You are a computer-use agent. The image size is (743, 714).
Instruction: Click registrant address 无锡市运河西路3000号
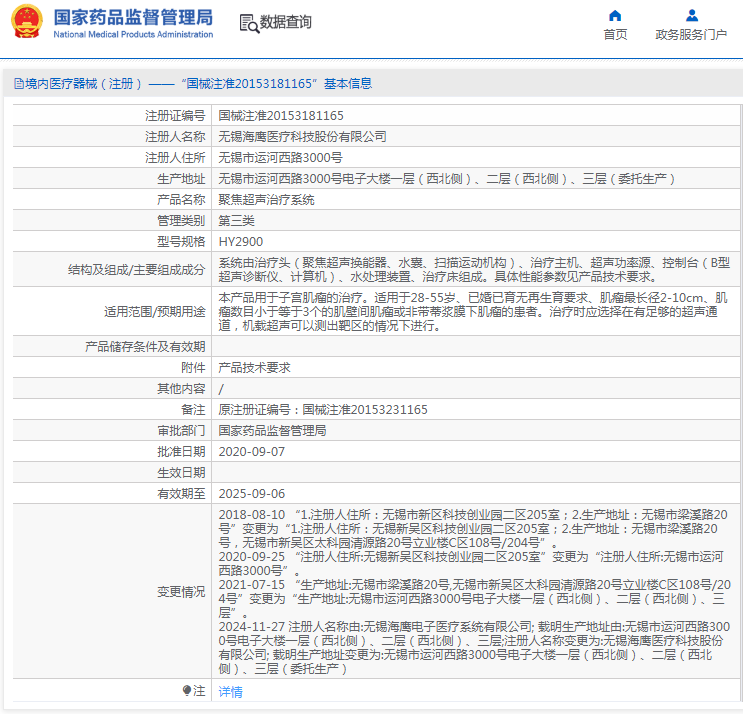tap(280, 157)
